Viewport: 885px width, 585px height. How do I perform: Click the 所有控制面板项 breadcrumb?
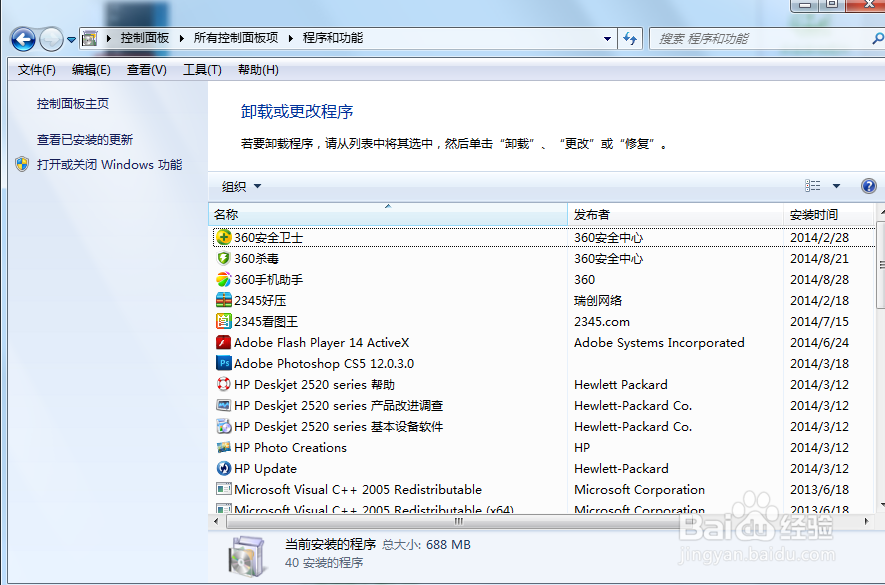tap(236, 38)
